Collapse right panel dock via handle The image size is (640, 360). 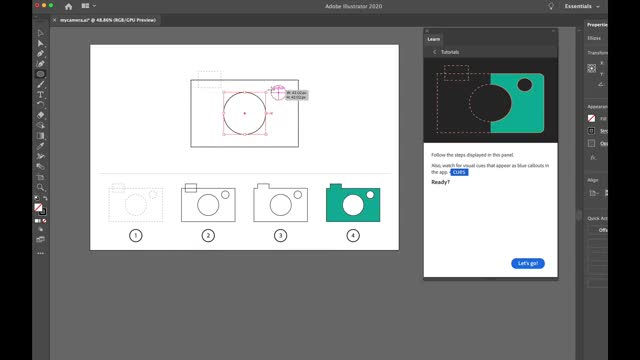click(579, 215)
